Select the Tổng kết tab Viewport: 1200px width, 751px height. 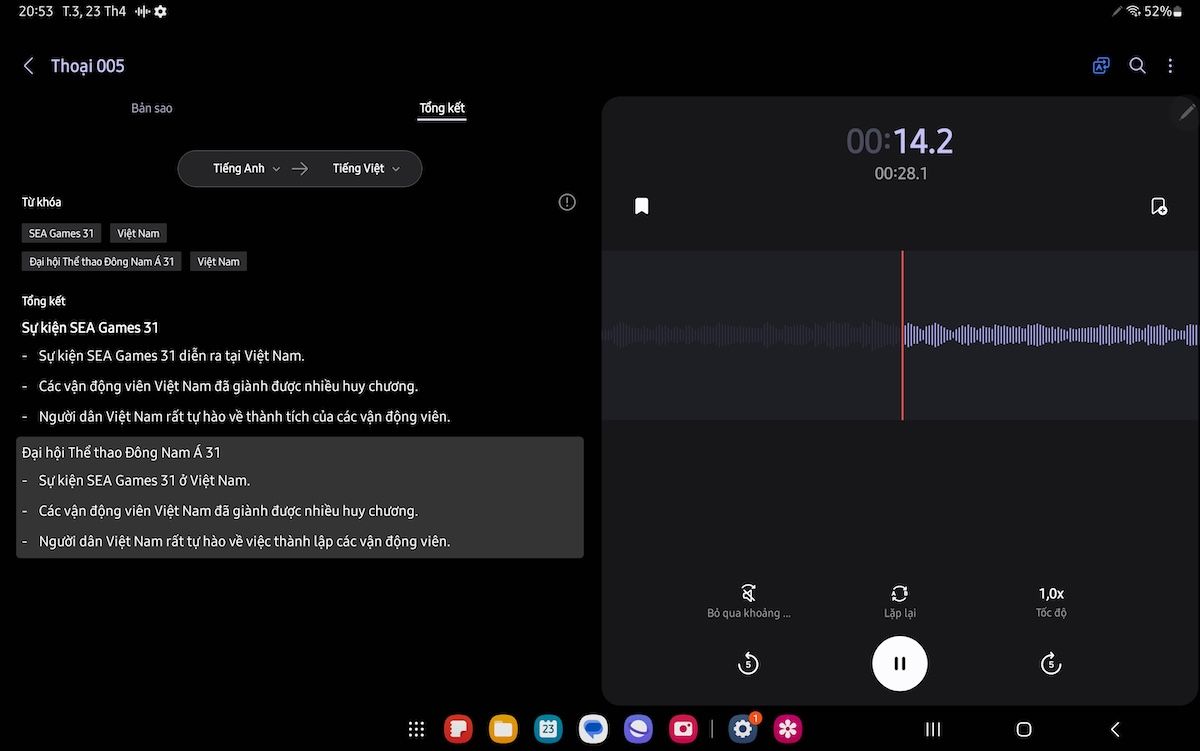click(x=442, y=108)
